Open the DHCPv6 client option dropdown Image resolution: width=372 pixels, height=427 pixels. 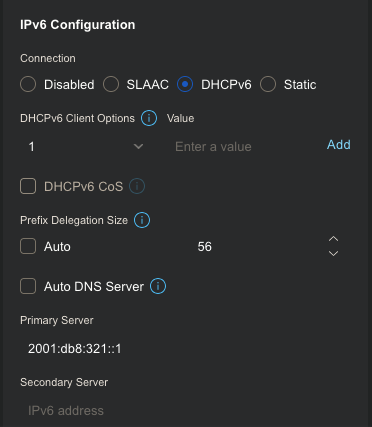(86, 147)
